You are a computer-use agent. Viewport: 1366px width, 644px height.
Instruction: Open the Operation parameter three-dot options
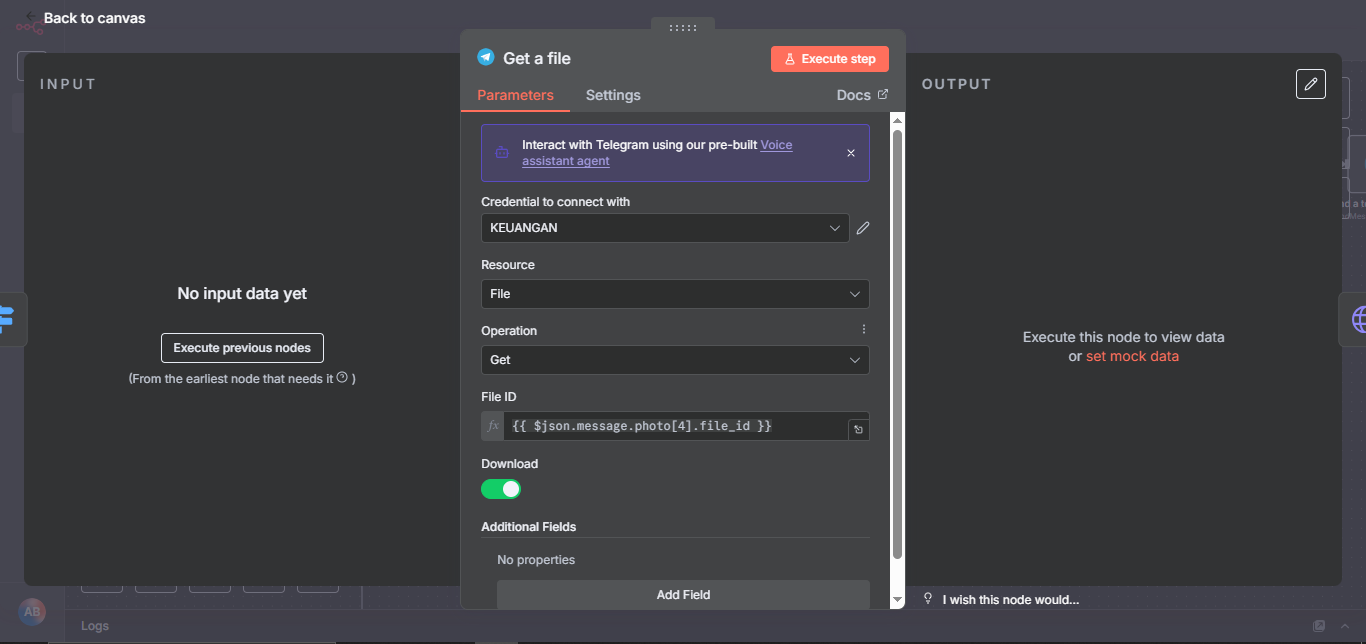click(864, 330)
